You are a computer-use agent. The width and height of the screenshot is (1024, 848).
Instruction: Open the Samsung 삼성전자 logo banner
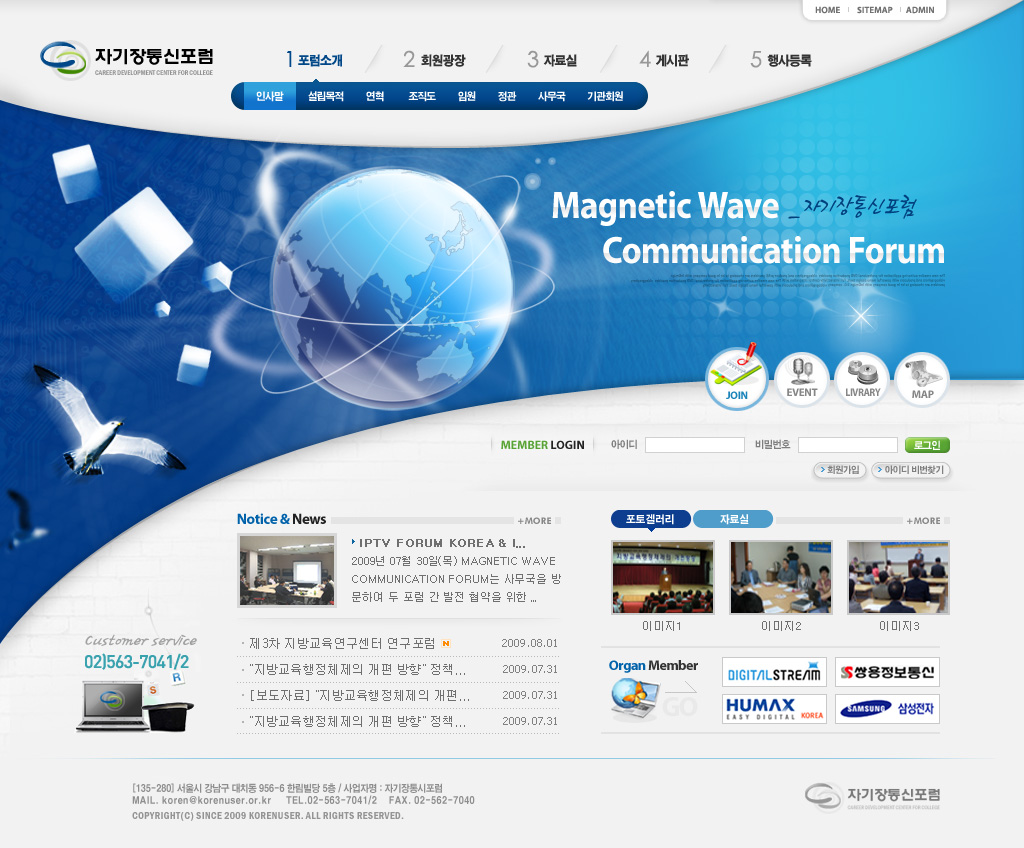pos(887,709)
